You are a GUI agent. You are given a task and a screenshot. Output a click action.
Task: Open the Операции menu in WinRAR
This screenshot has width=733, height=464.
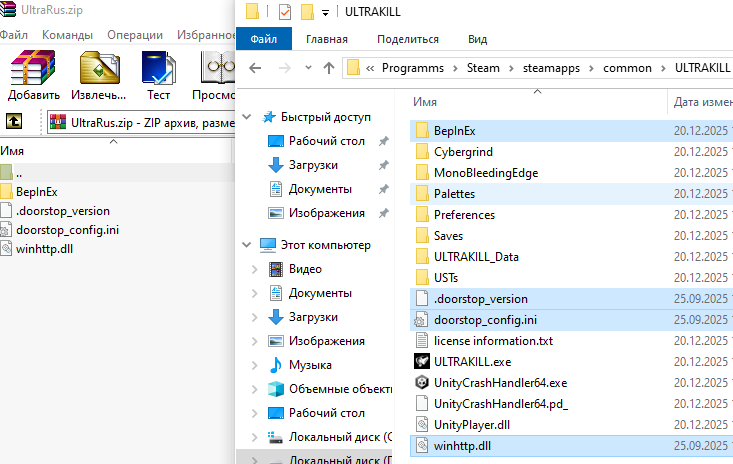135,35
